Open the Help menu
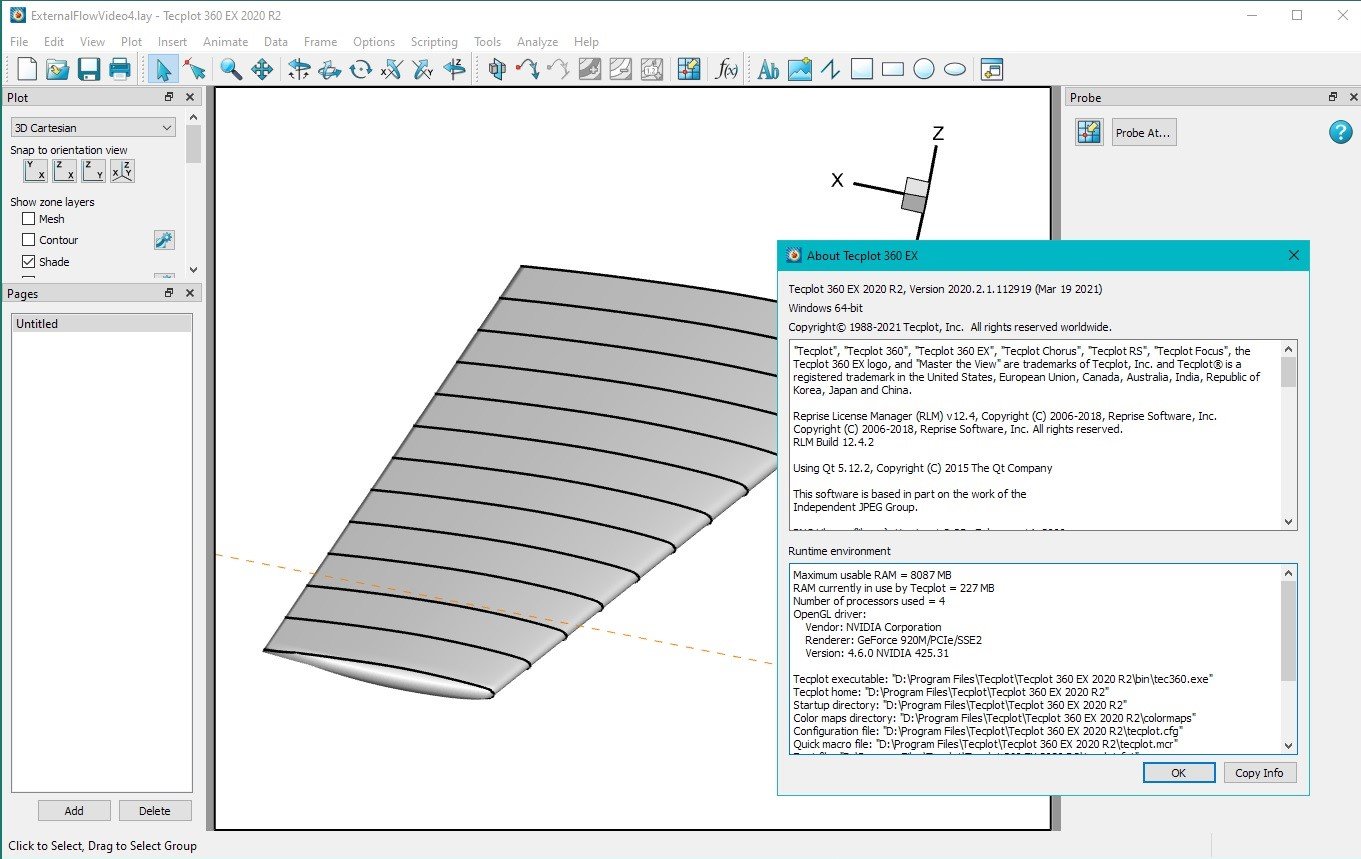The width and height of the screenshot is (1361, 859). pyautogui.click(x=586, y=42)
